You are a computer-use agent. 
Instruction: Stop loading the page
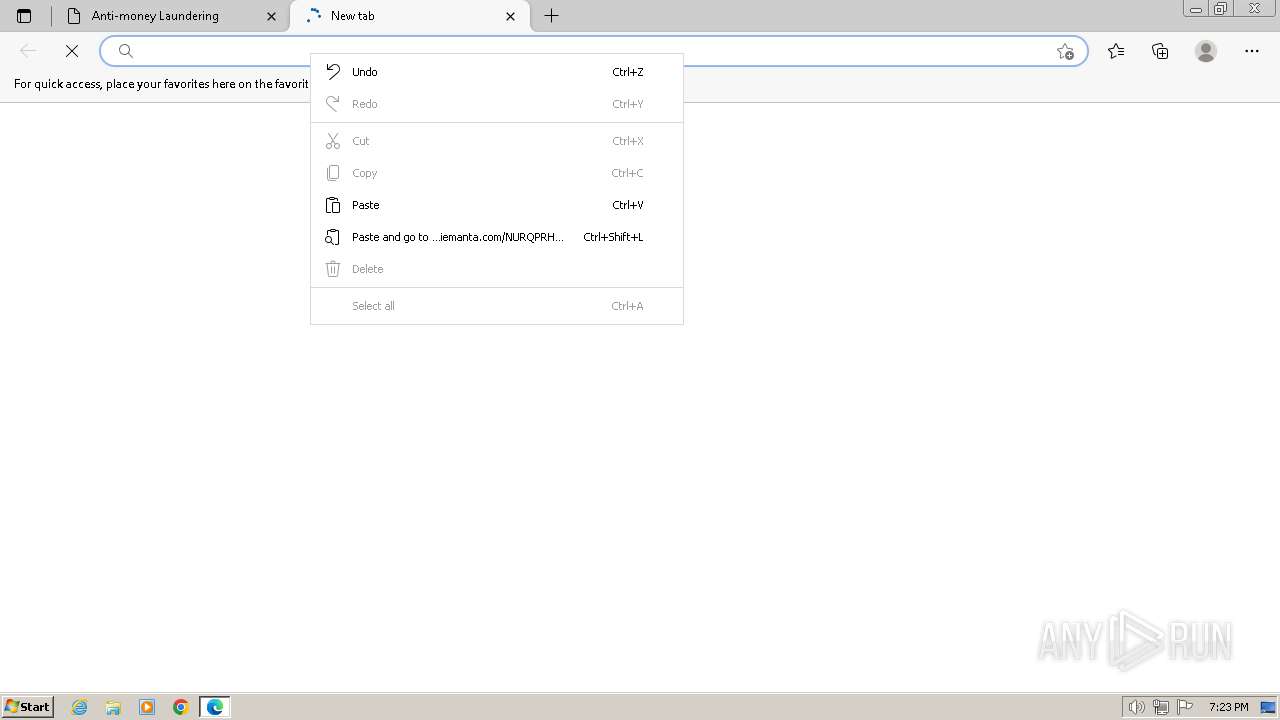72,51
